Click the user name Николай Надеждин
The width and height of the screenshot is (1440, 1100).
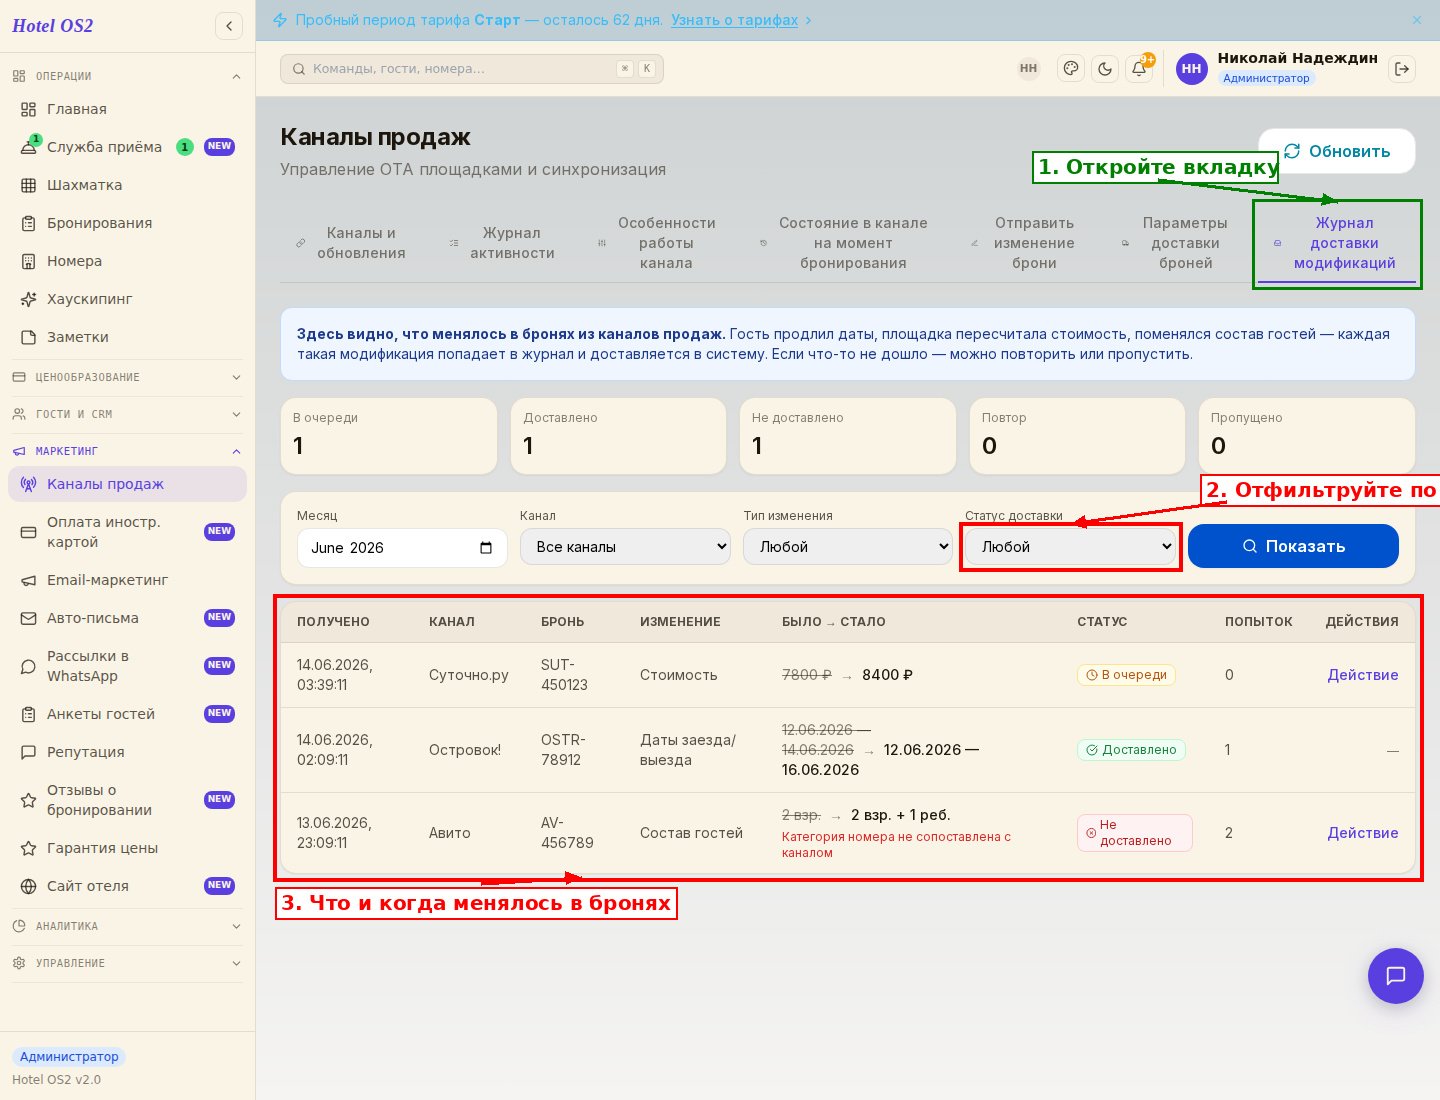pyautogui.click(x=1297, y=58)
